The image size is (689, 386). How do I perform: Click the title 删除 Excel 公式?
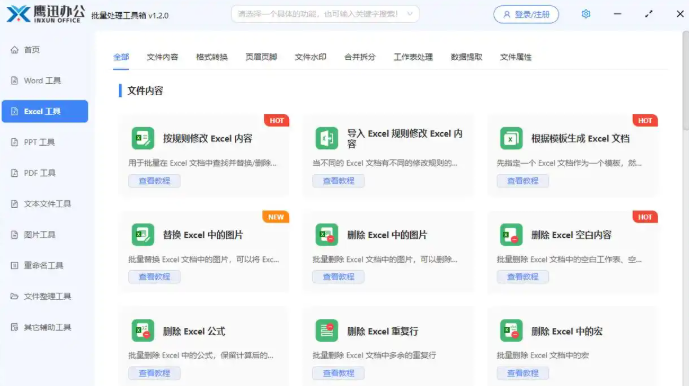[194, 331]
